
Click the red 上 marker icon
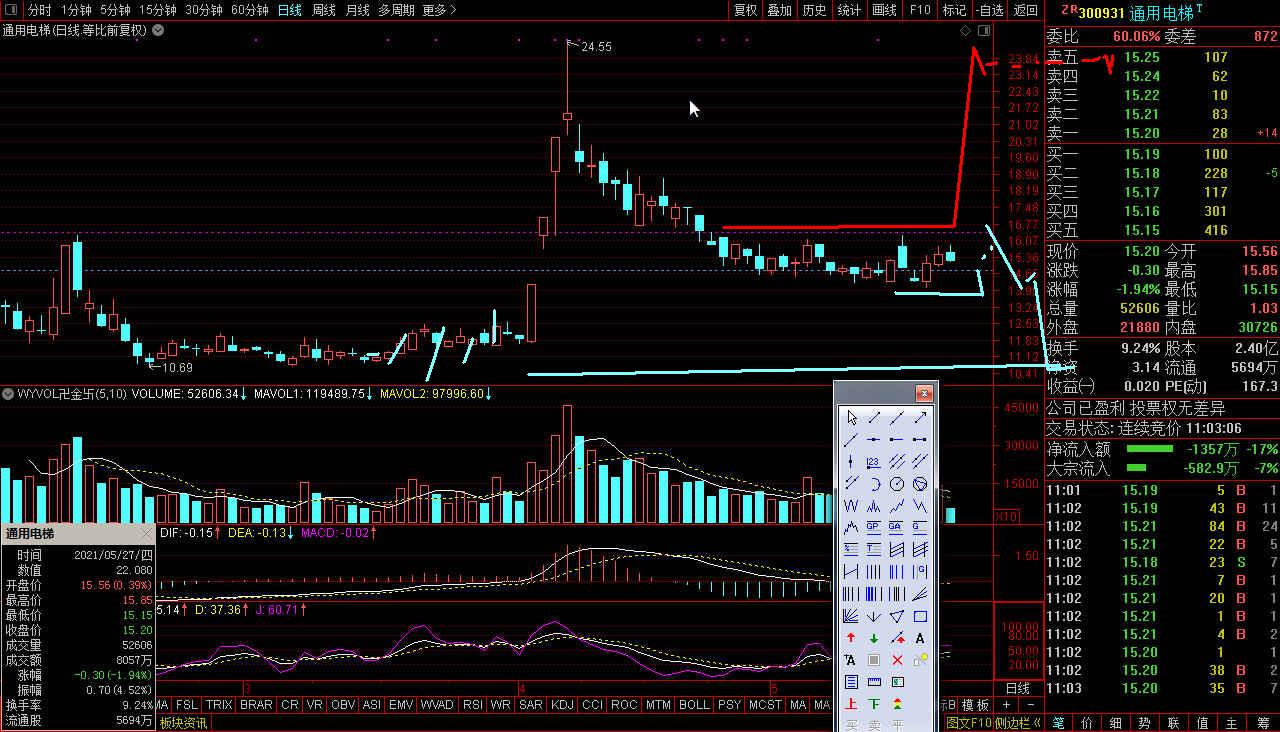851,703
